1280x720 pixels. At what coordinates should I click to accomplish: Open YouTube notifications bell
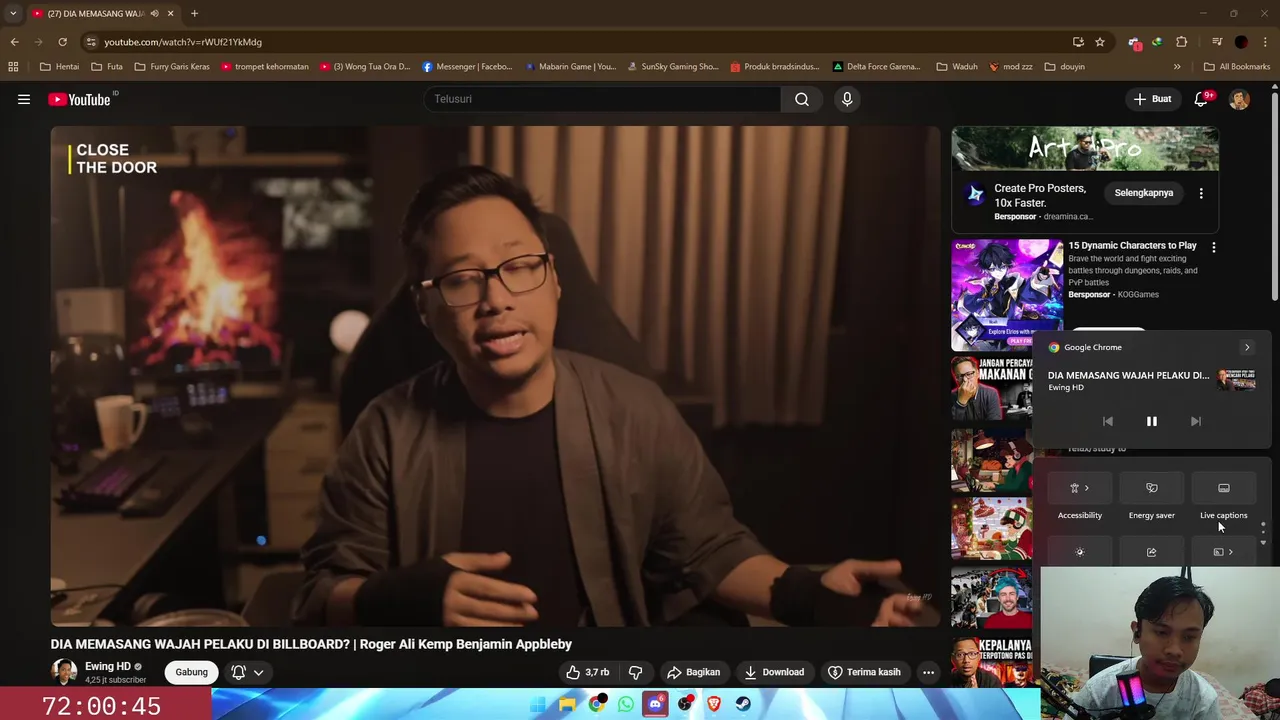tap(1201, 99)
